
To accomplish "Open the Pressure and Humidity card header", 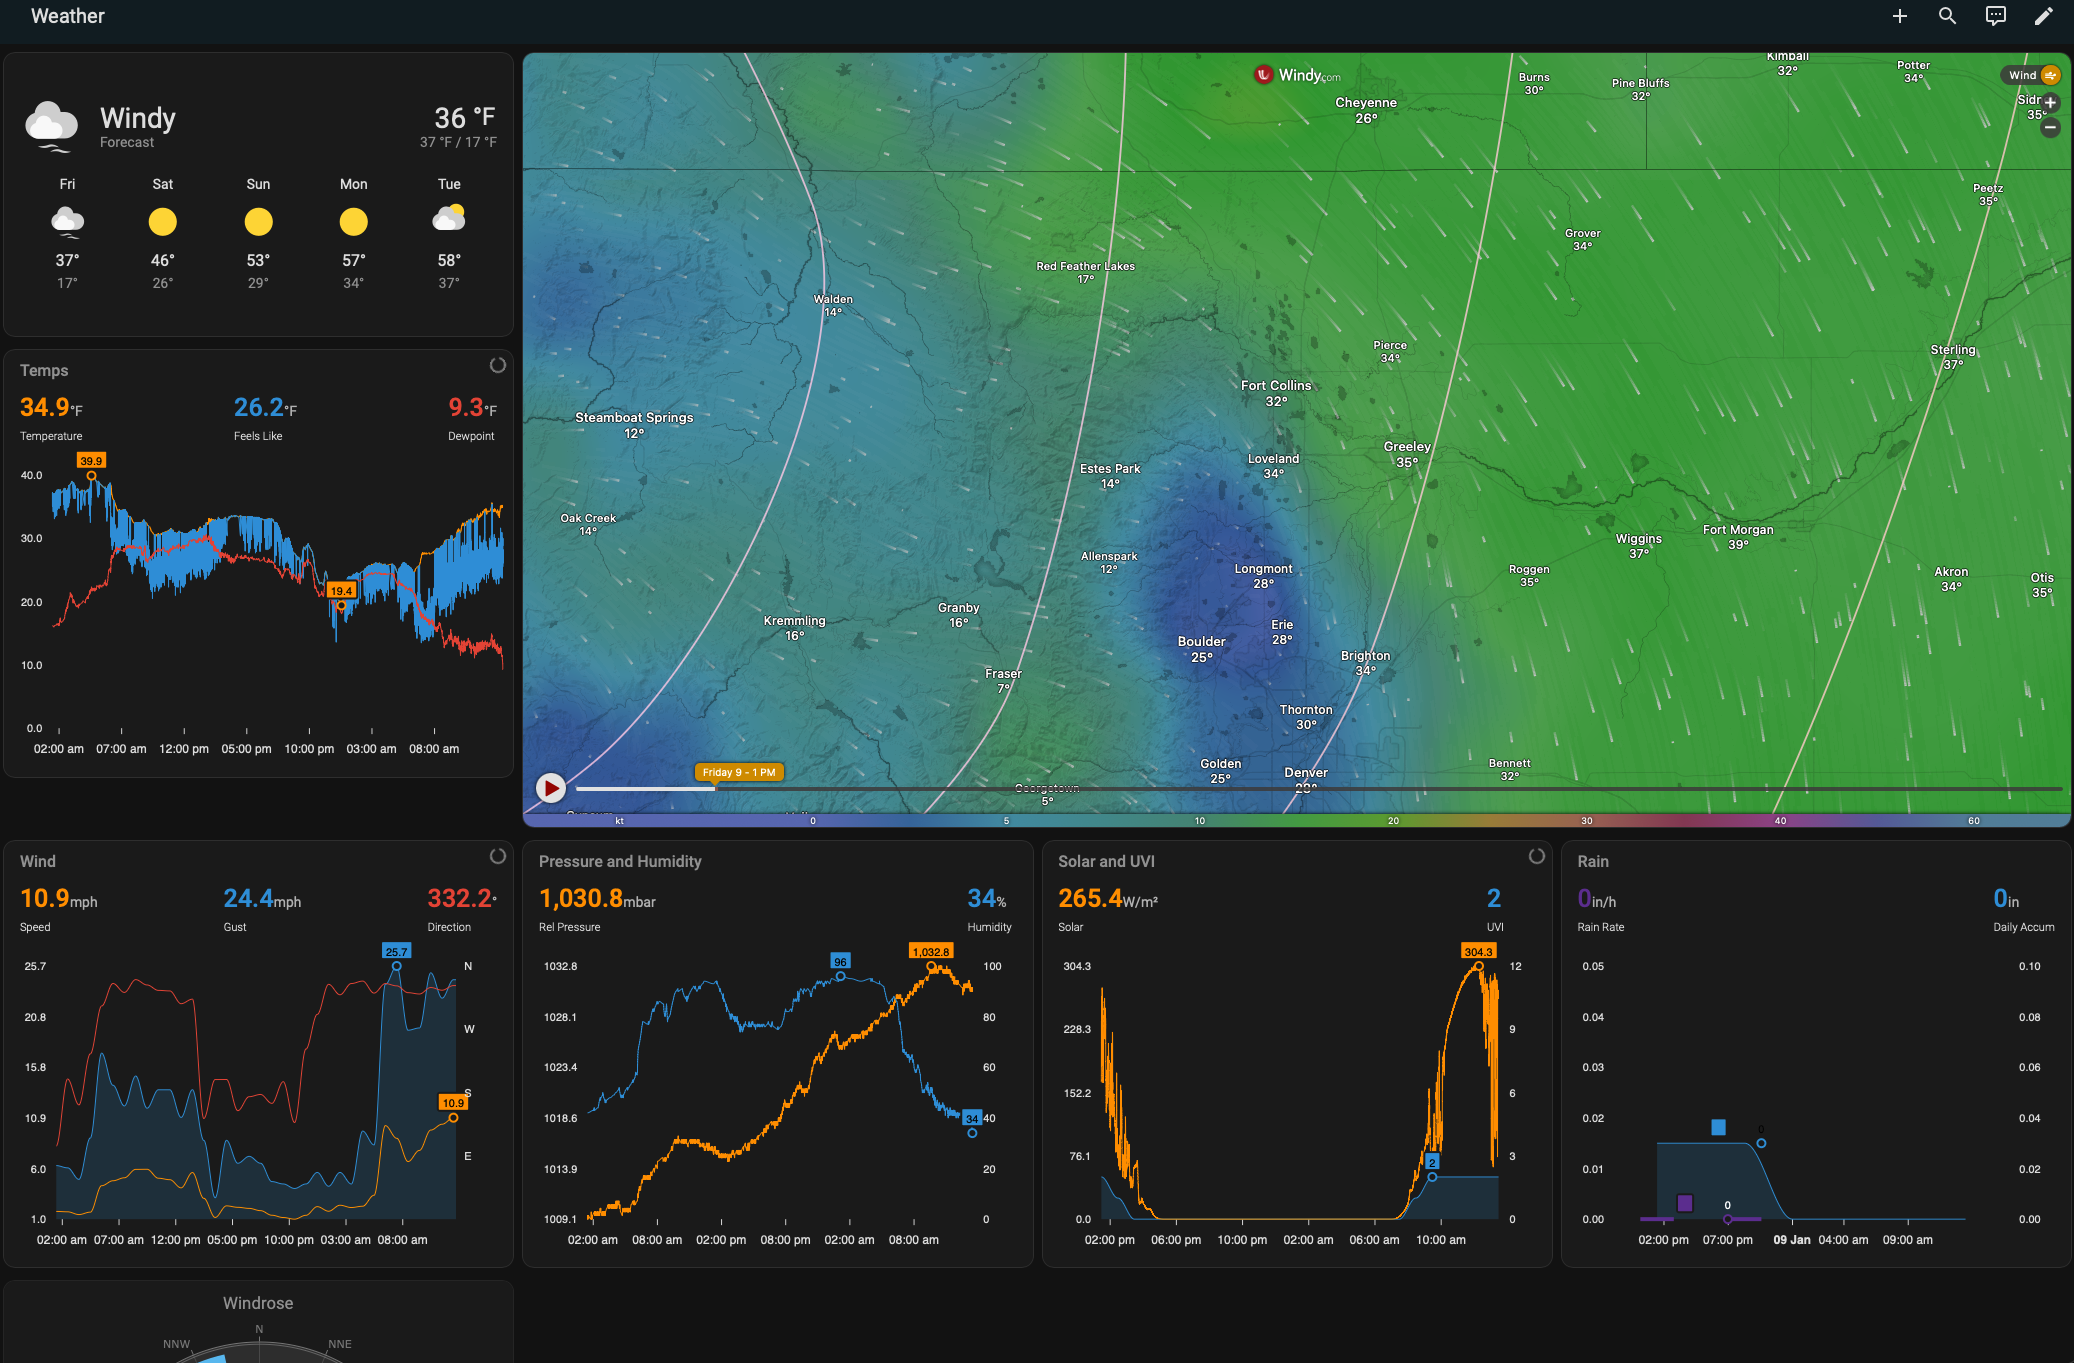I will [x=619, y=861].
